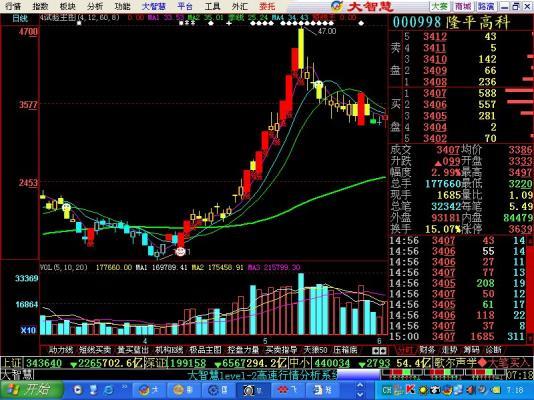The width and height of the screenshot is (534, 400).
Task: Click the 歌尔声学 ticker text
Action: pos(456,363)
